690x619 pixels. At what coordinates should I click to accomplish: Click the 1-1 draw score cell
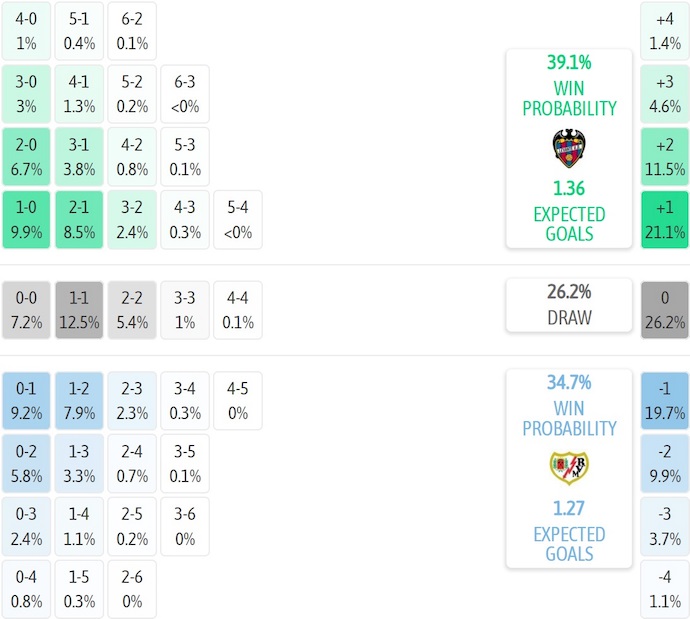tap(79, 310)
